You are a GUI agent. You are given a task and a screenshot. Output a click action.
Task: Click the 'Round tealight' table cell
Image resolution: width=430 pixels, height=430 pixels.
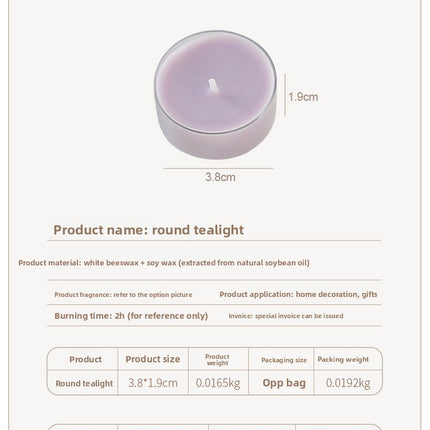[84, 383]
